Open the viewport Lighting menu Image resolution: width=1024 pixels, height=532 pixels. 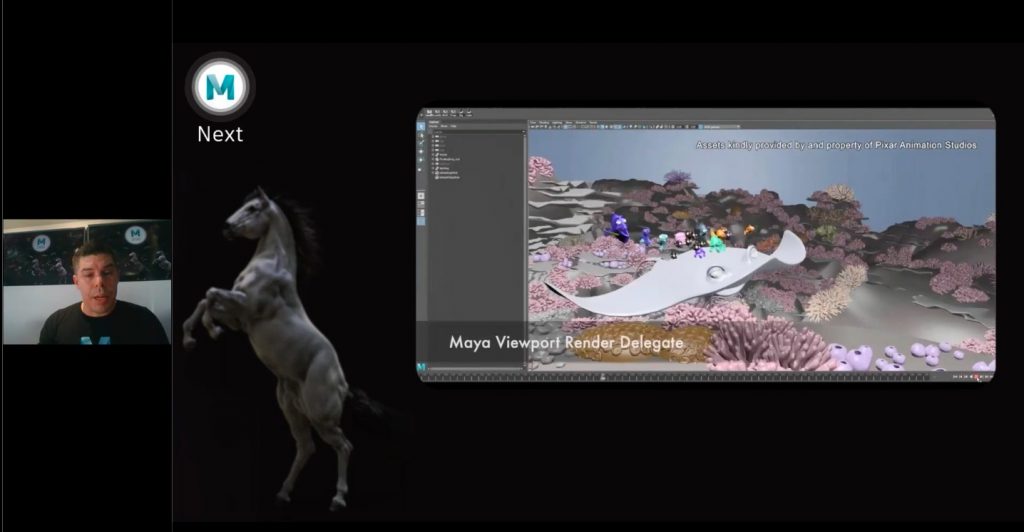click(x=557, y=123)
